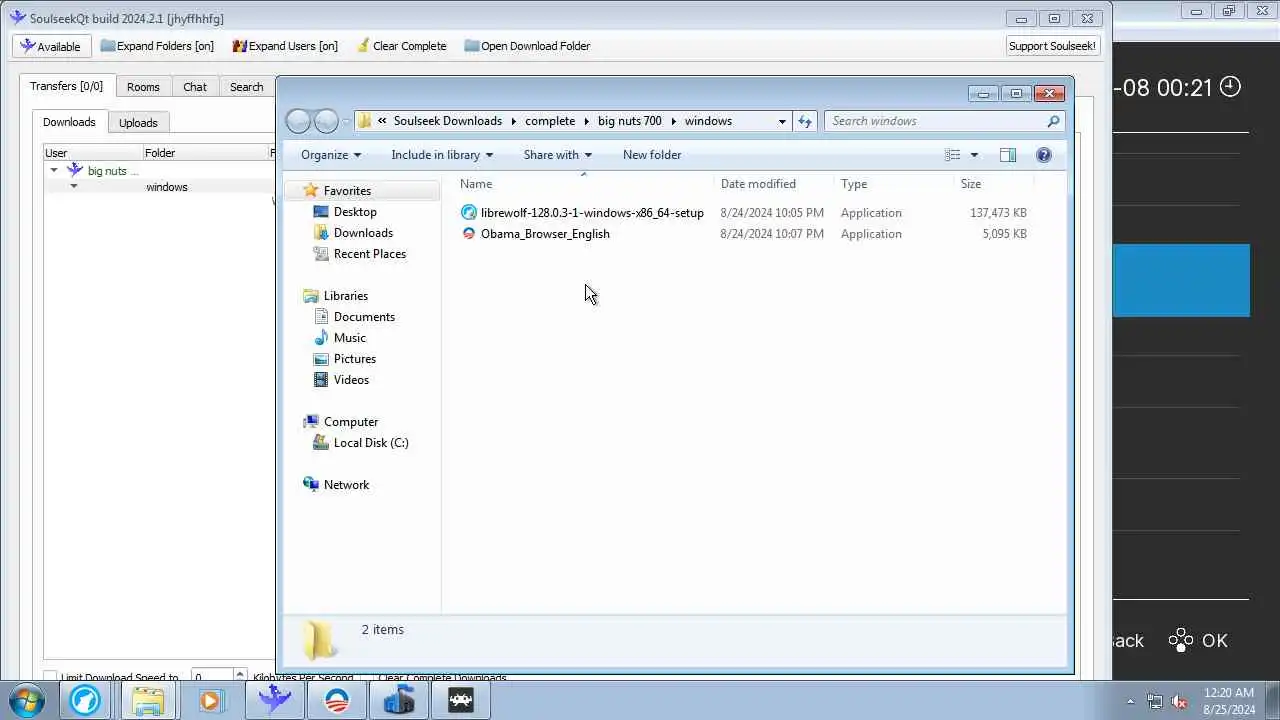This screenshot has height=720, width=1280.
Task: Open Libraries in navigation pane
Action: click(x=345, y=296)
